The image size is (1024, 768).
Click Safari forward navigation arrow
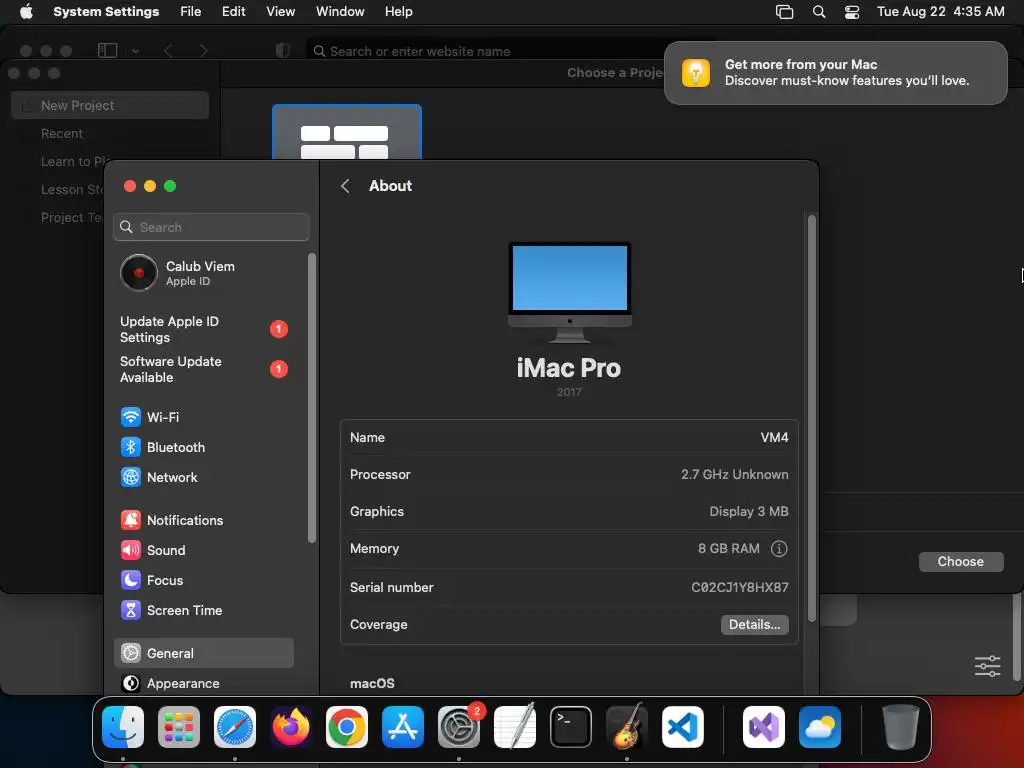(x=203, y=50)
